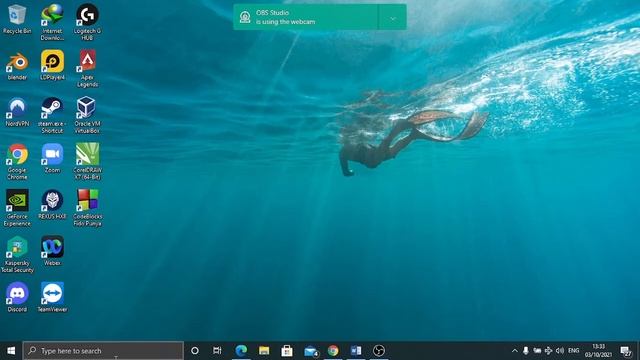Open Task View on taskbar
The image size is (640, 360).
tap(217, 351)
